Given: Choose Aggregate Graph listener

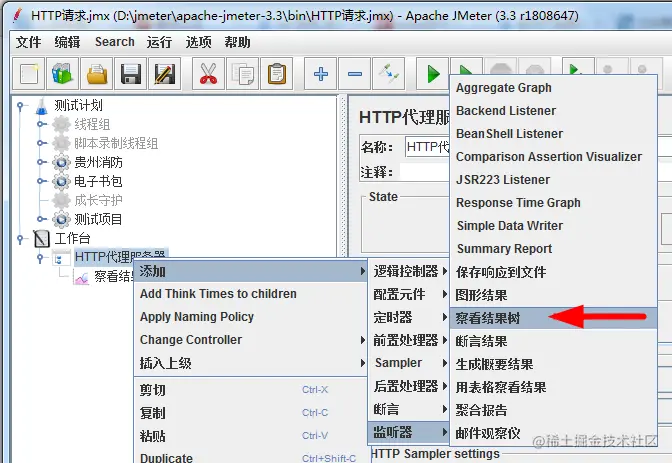Looking at the screenshot, I should [x=553, y=88].
